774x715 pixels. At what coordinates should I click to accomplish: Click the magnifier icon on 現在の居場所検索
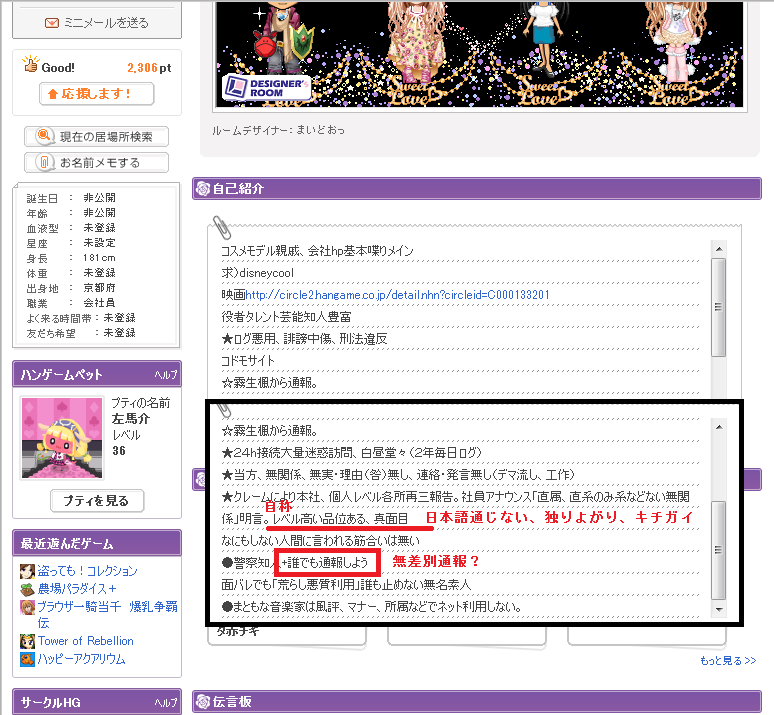tap(44, 135)
